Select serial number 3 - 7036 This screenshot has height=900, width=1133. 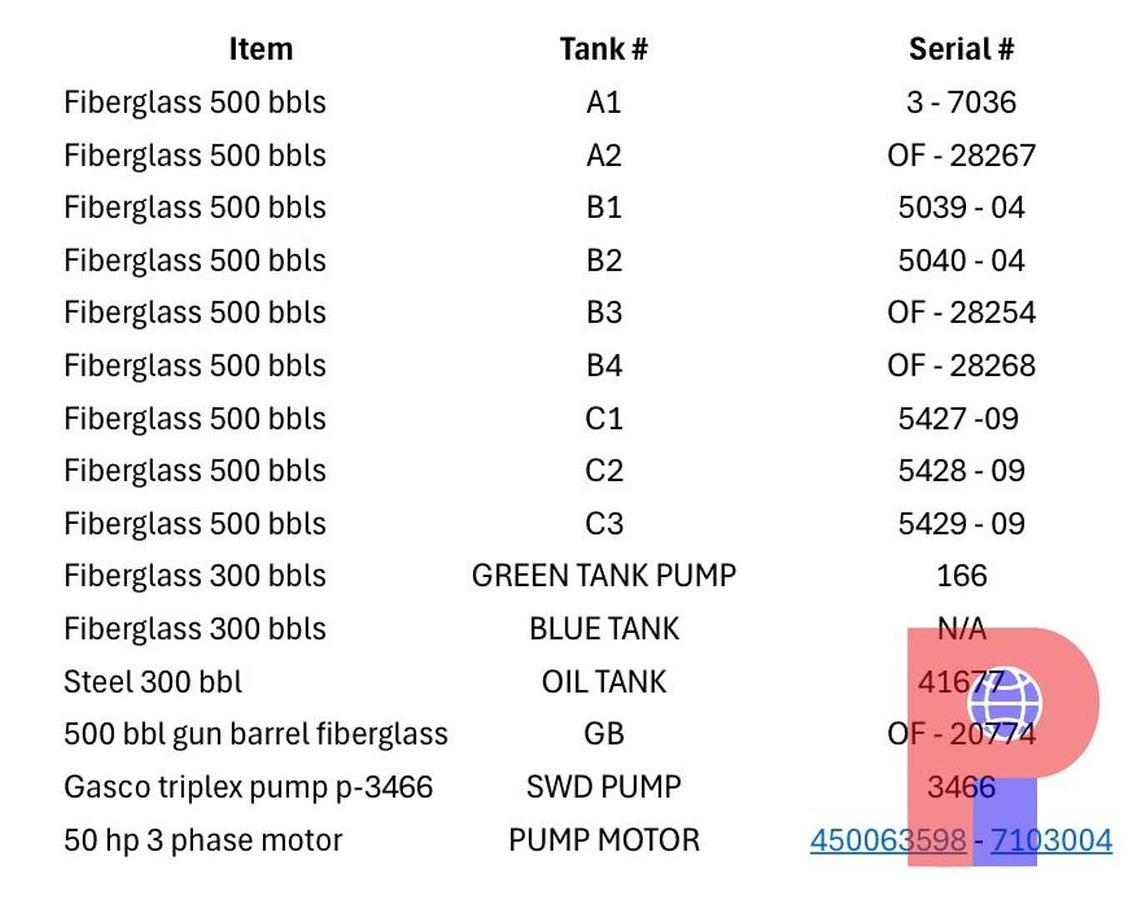(x=961, y=102)
